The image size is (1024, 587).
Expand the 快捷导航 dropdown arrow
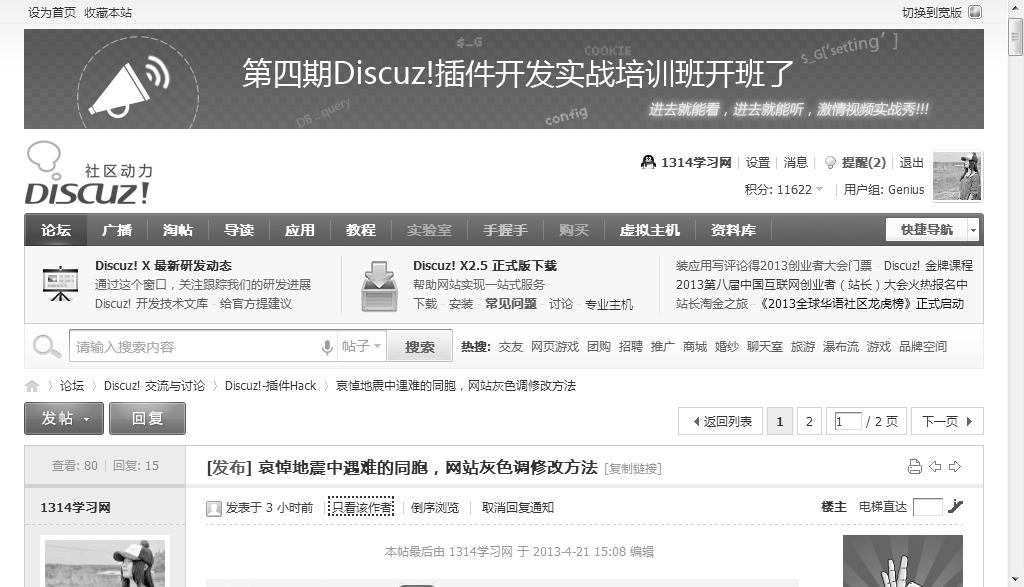(x=973, y=230)
